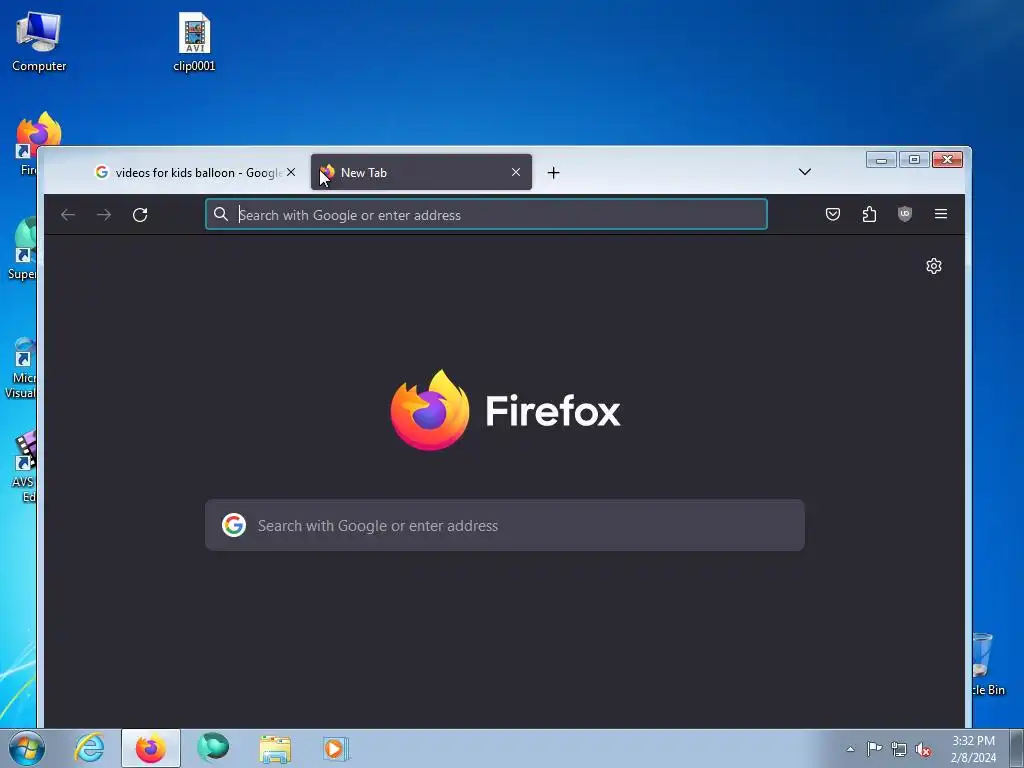Screen dimensions: 1024x768
Task: Open the Windows Start menu
Action: coord(27,748)
